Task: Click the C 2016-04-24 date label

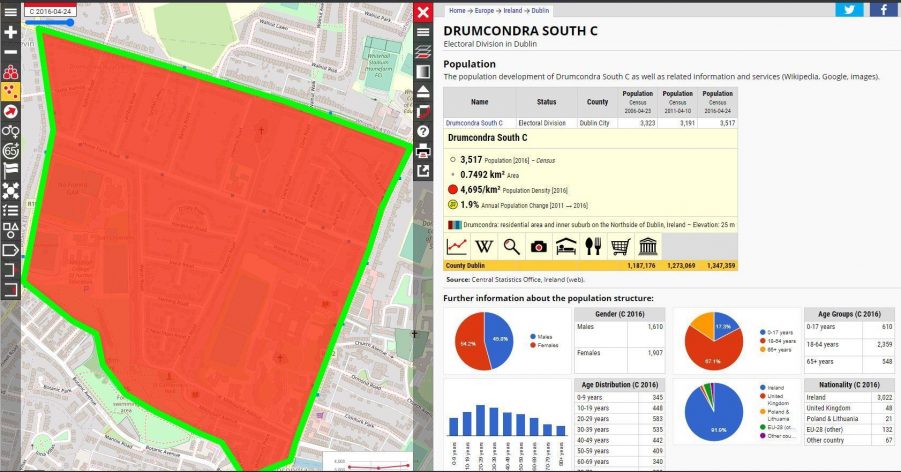Action: coord(50,11)
